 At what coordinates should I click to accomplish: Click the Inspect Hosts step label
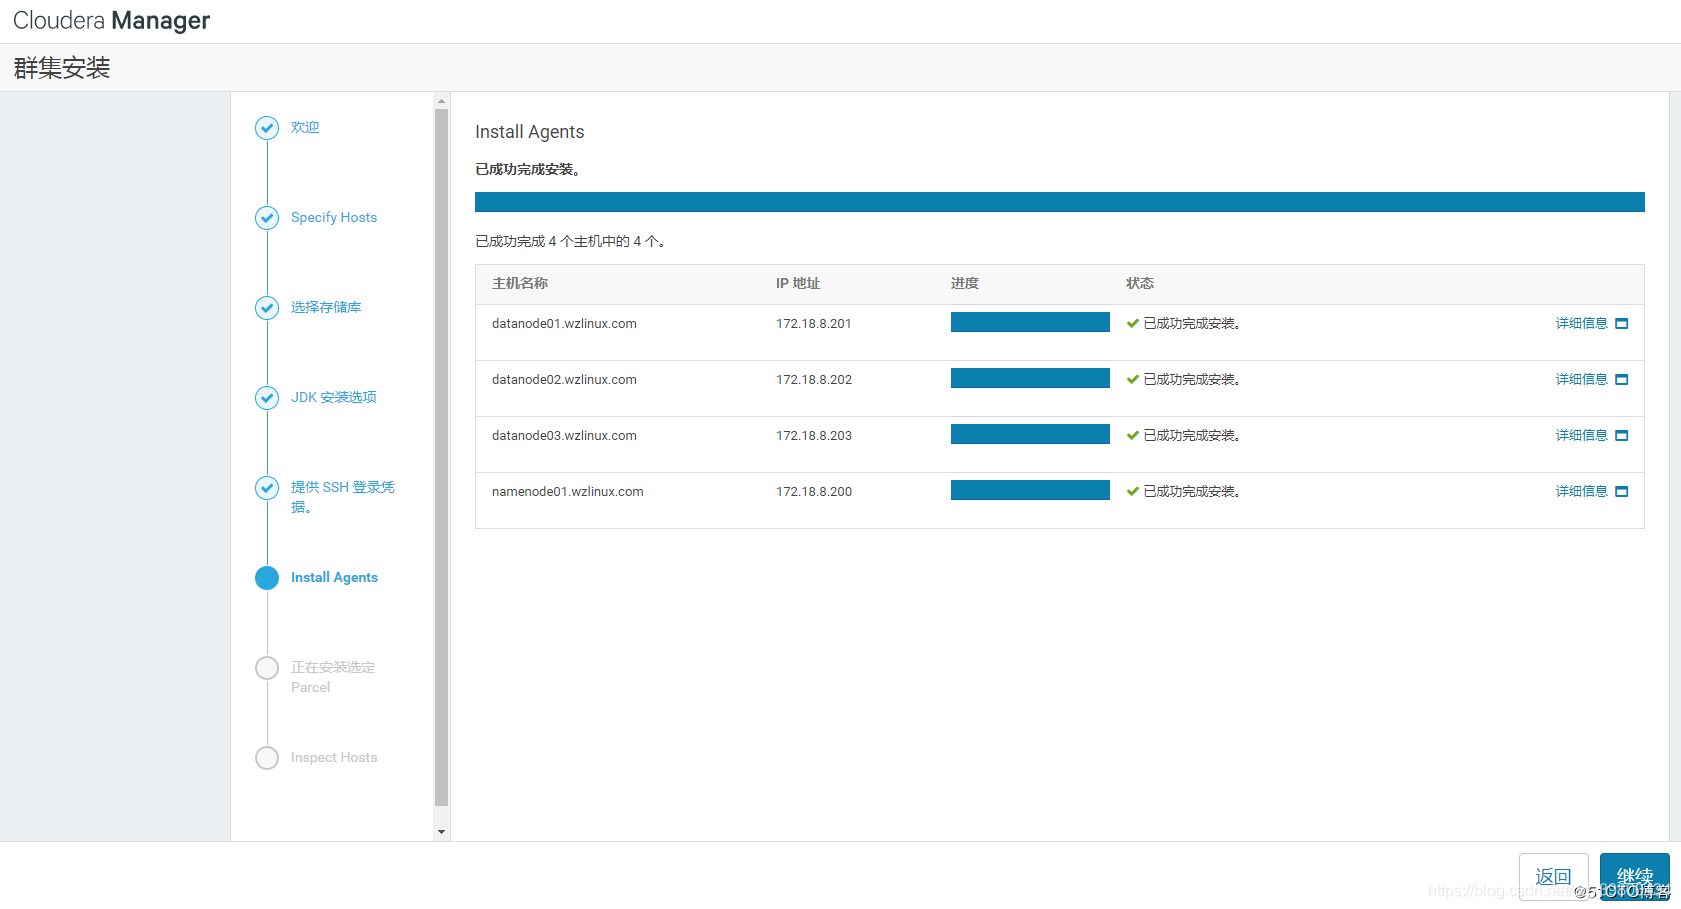pos(334,757)
